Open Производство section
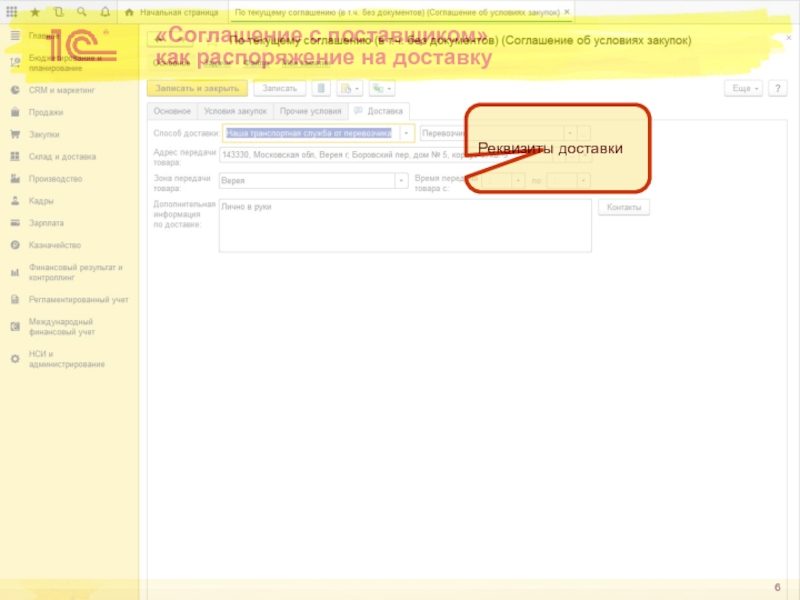 (x=55, y=179)
